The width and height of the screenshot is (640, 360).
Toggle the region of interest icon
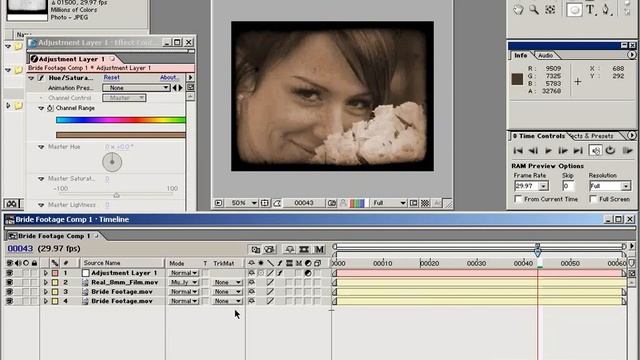click(x=413, y=203)
